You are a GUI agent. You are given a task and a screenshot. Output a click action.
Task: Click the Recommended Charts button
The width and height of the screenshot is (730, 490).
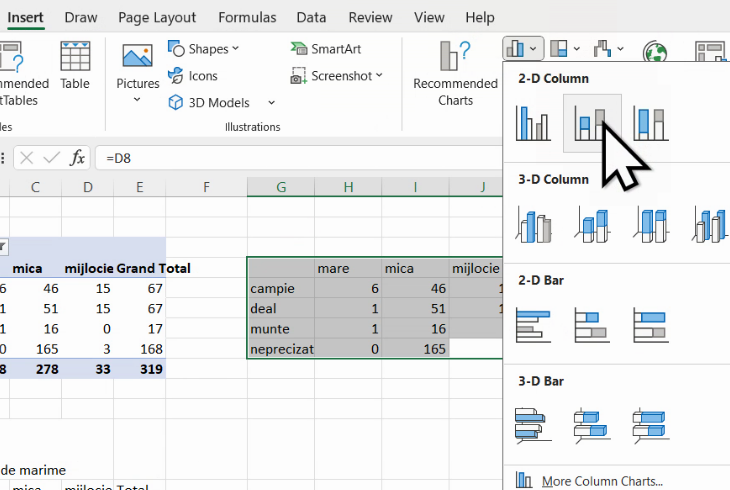[x=455, y=75]
